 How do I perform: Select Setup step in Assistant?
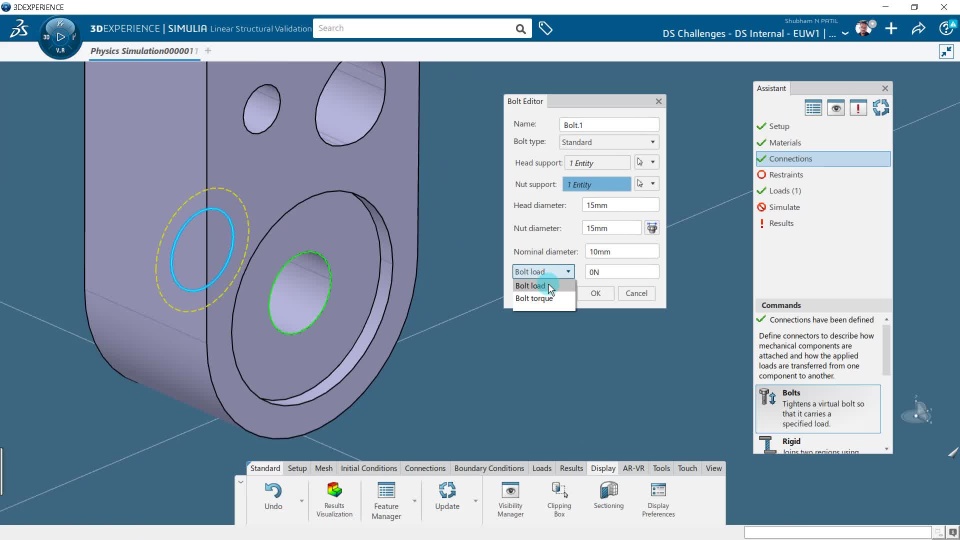click(823, 126)
